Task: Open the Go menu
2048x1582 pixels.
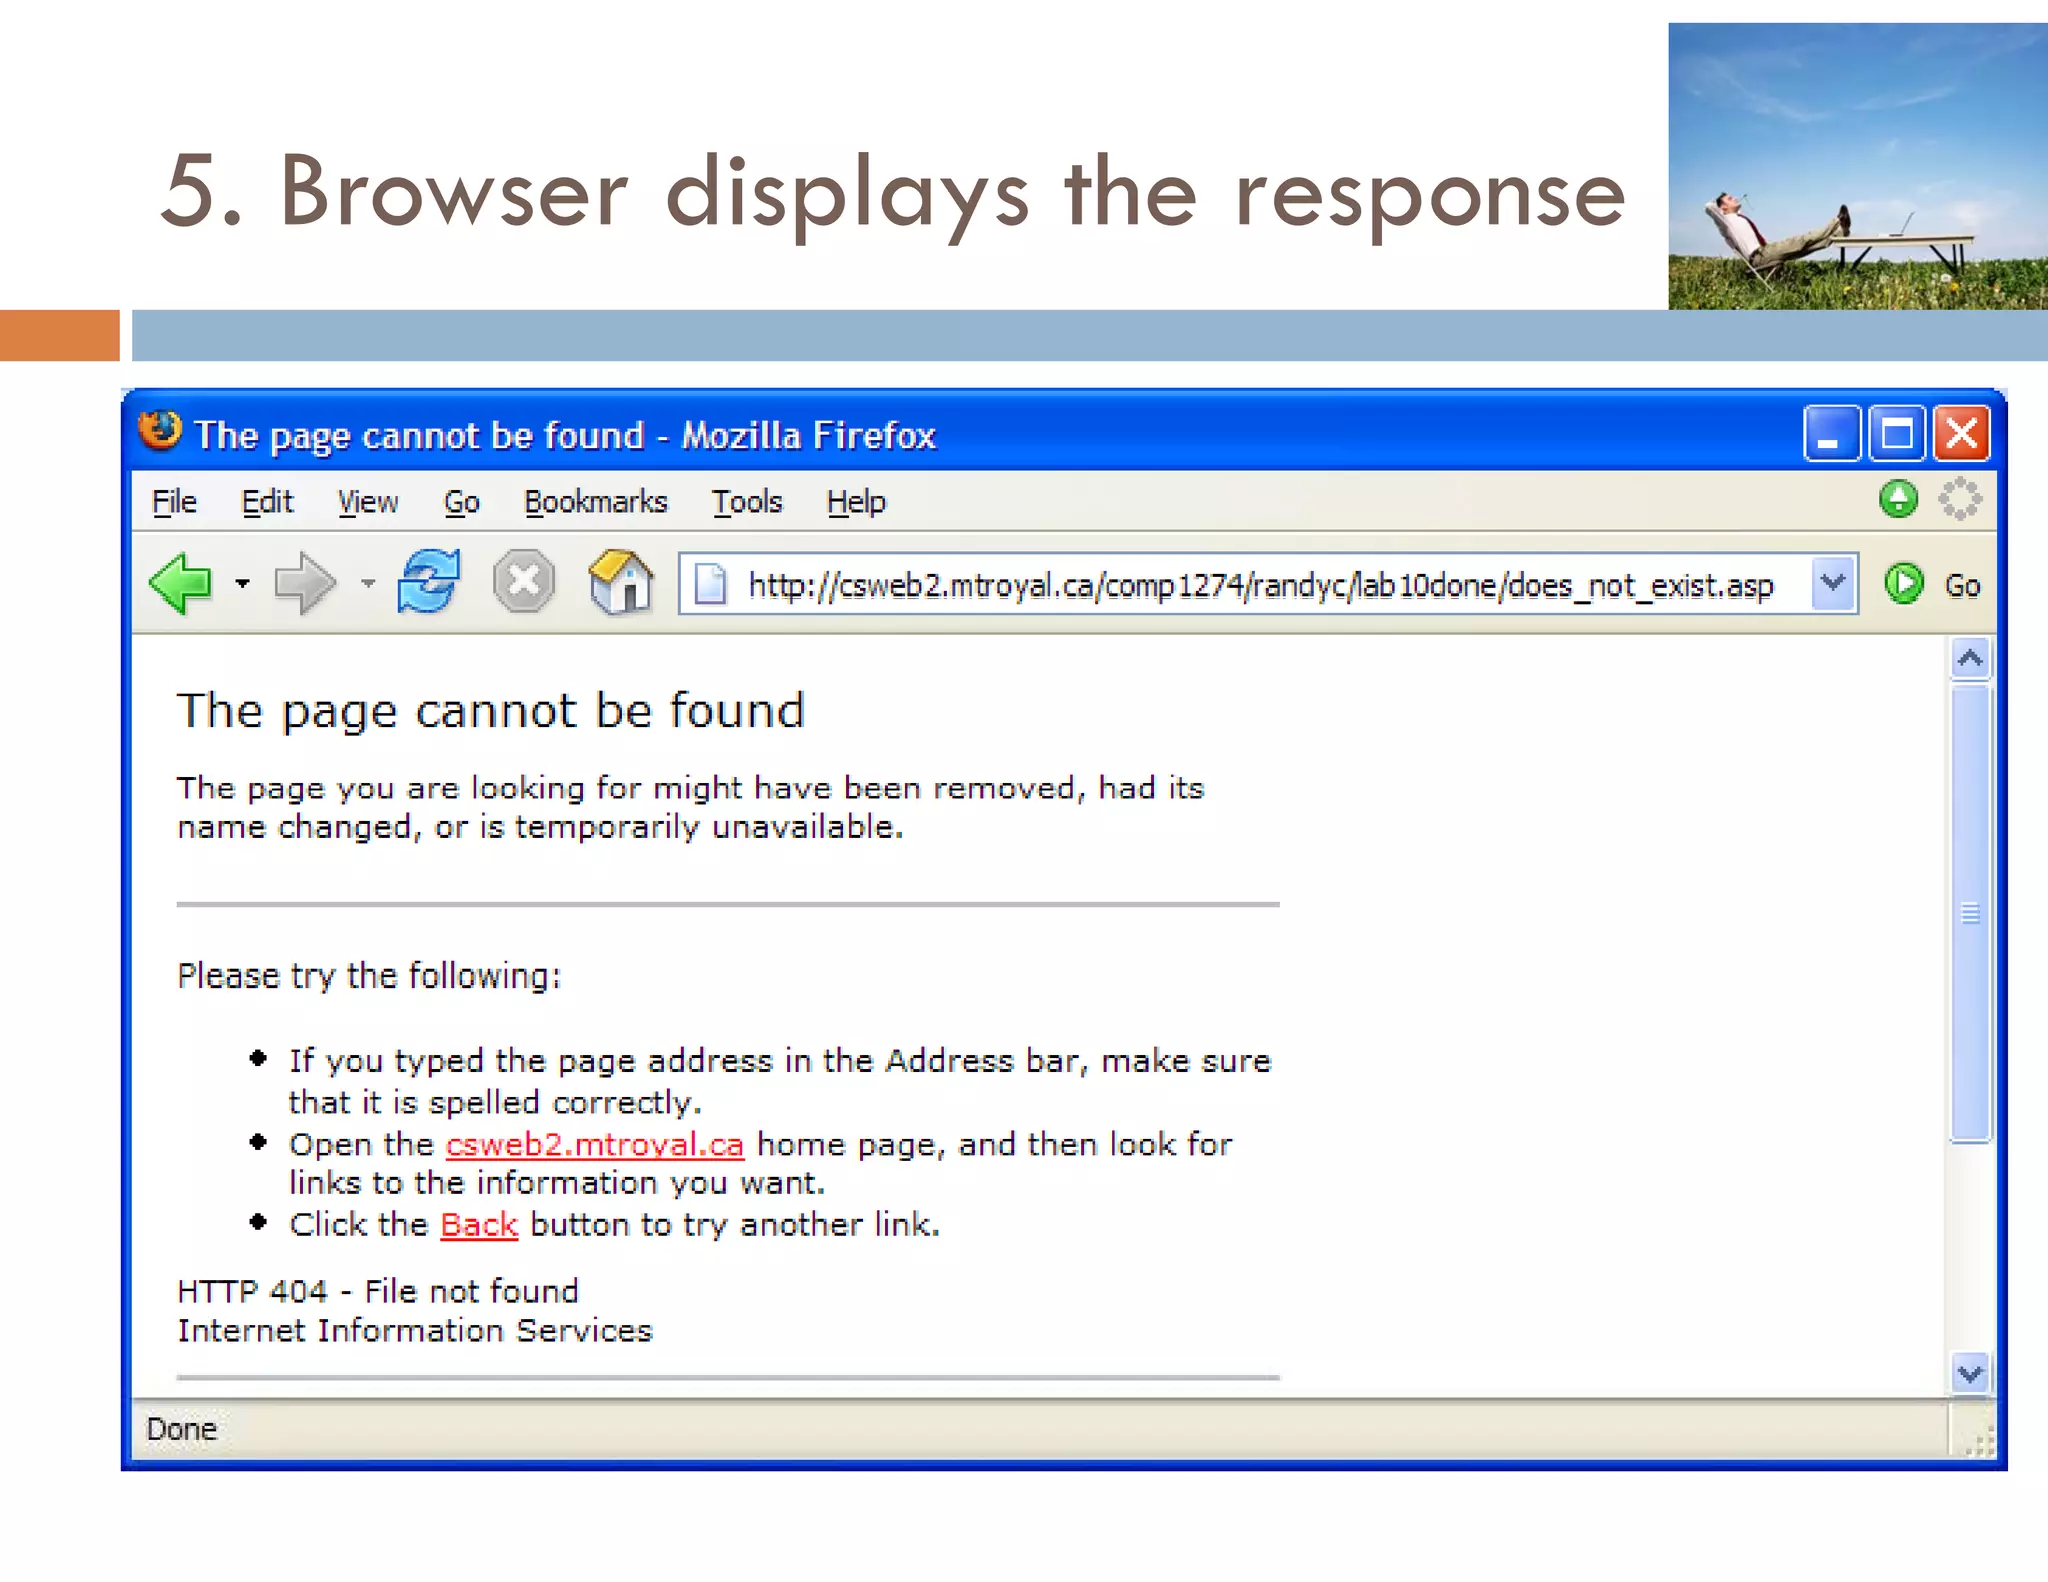Action: click(462, 502)
